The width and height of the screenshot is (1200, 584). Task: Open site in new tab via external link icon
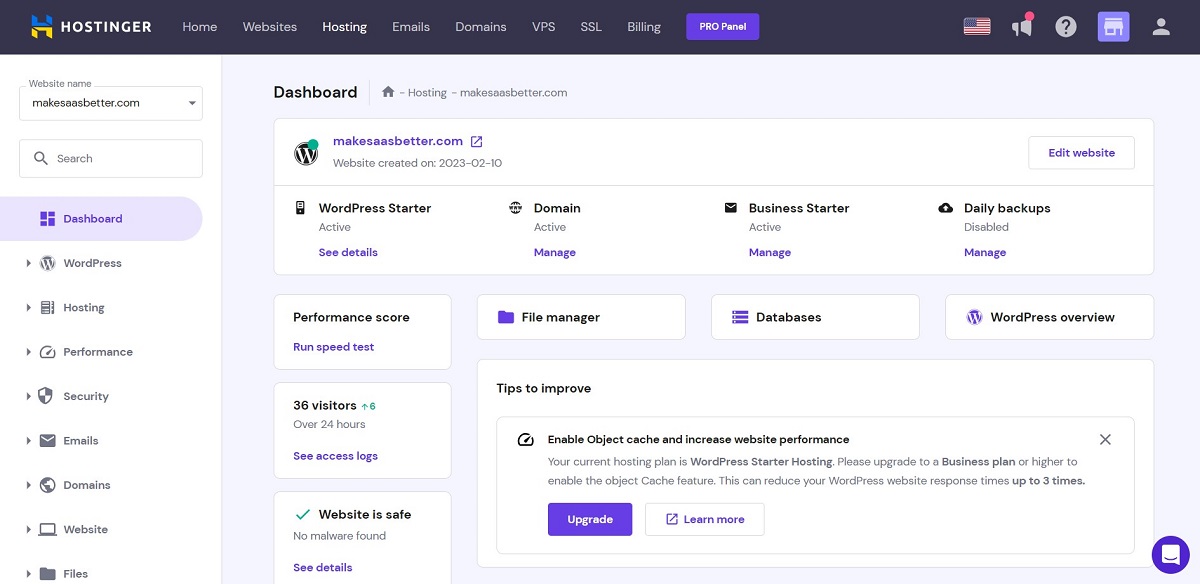[x=477, y=141]
